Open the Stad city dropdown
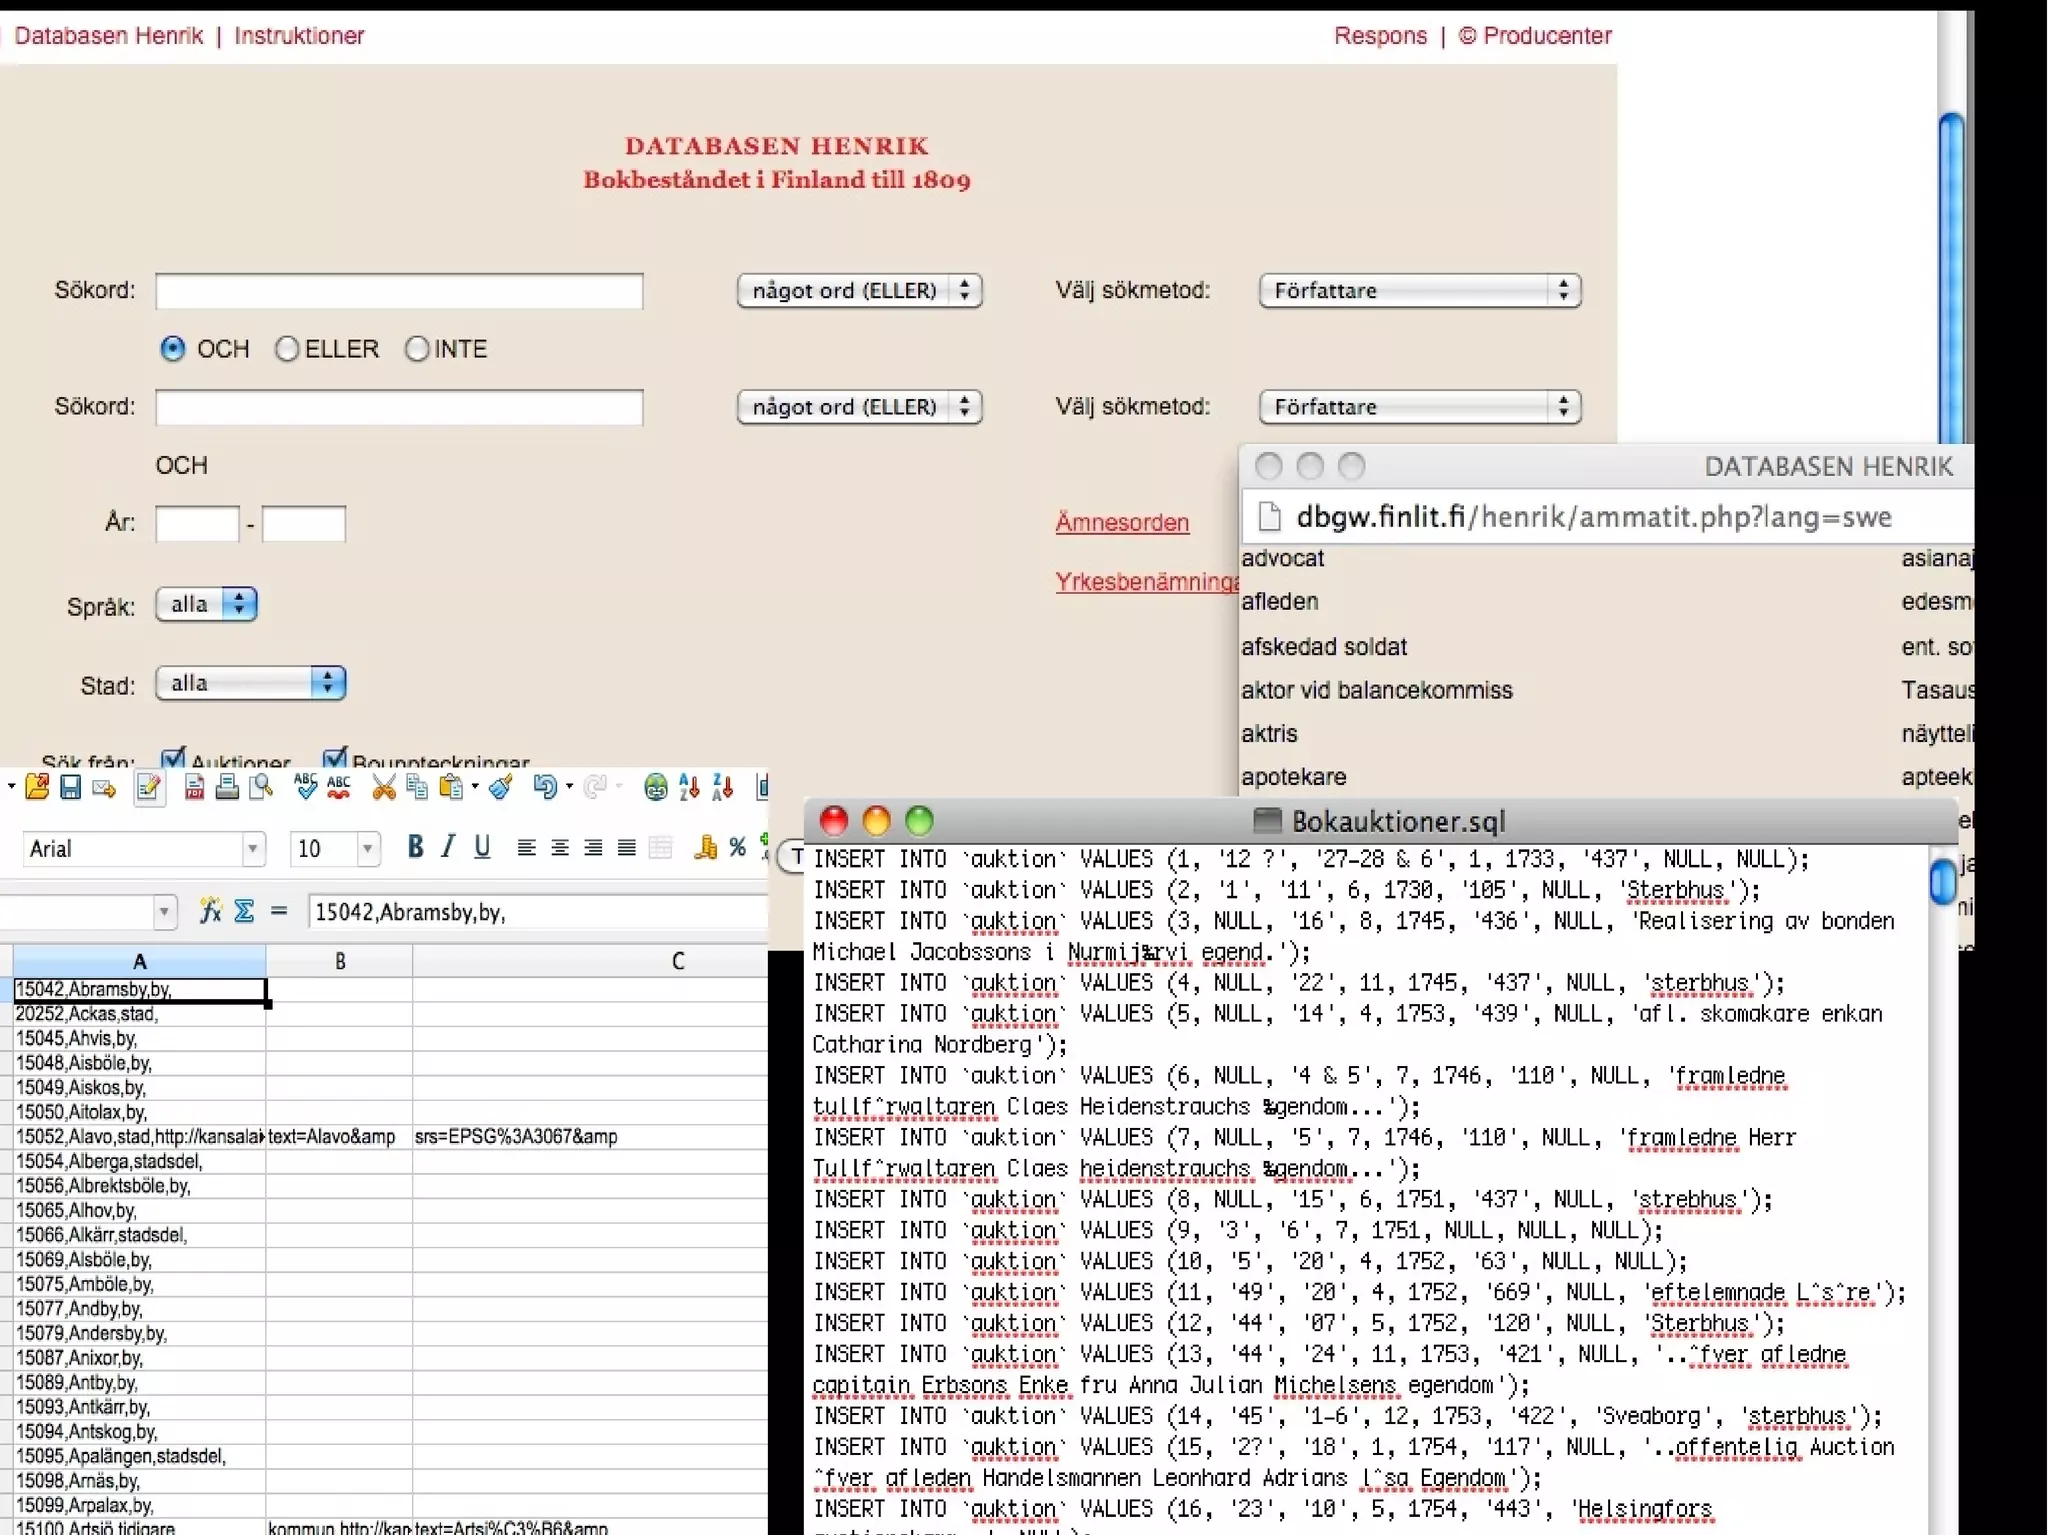 (250, 683)
